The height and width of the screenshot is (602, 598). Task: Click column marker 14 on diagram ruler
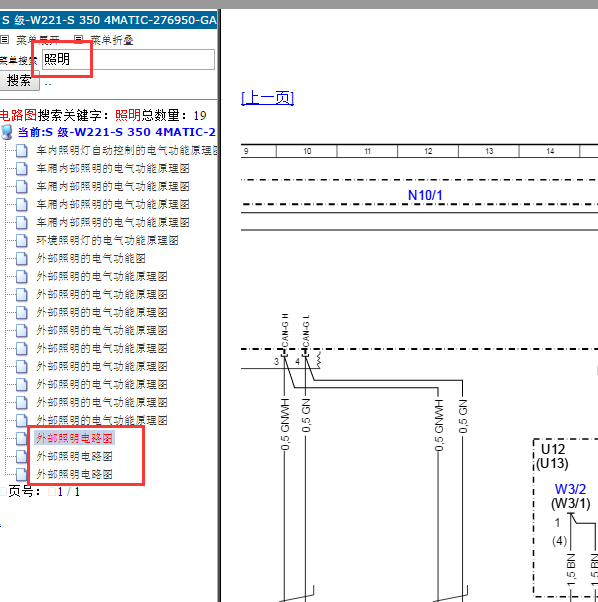coord(550,151)
